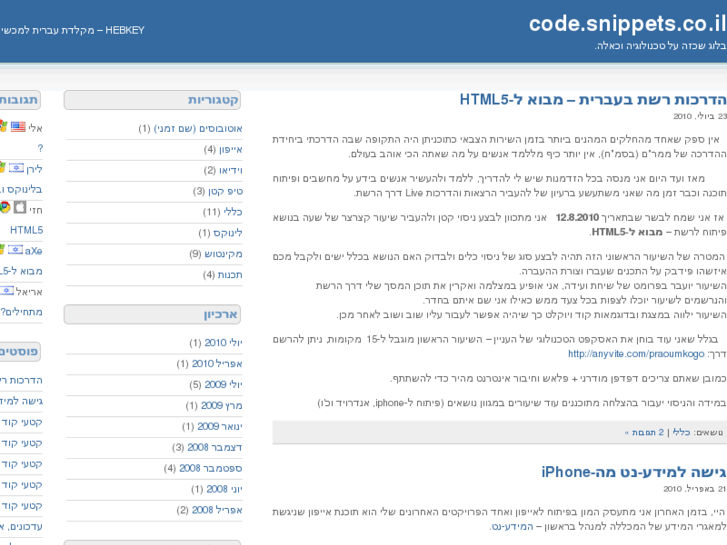This screenshot has width=727, height=545.
Task: Click the US flag icon beside אלי
Action: click(18, 127)
